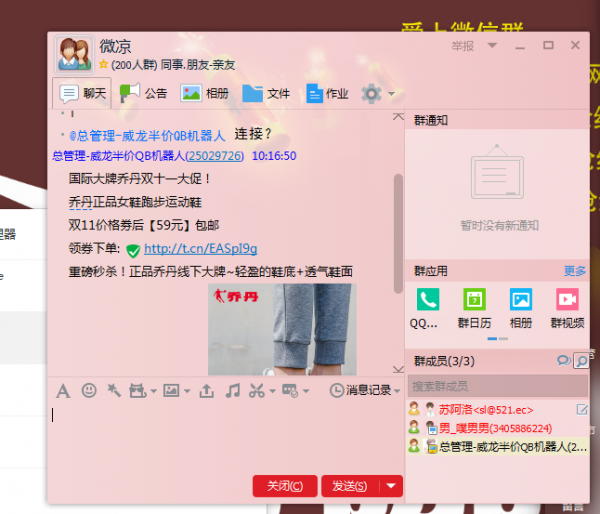Open the 作业 tab
Screen dimensions: 600x514
coord(327,93)
